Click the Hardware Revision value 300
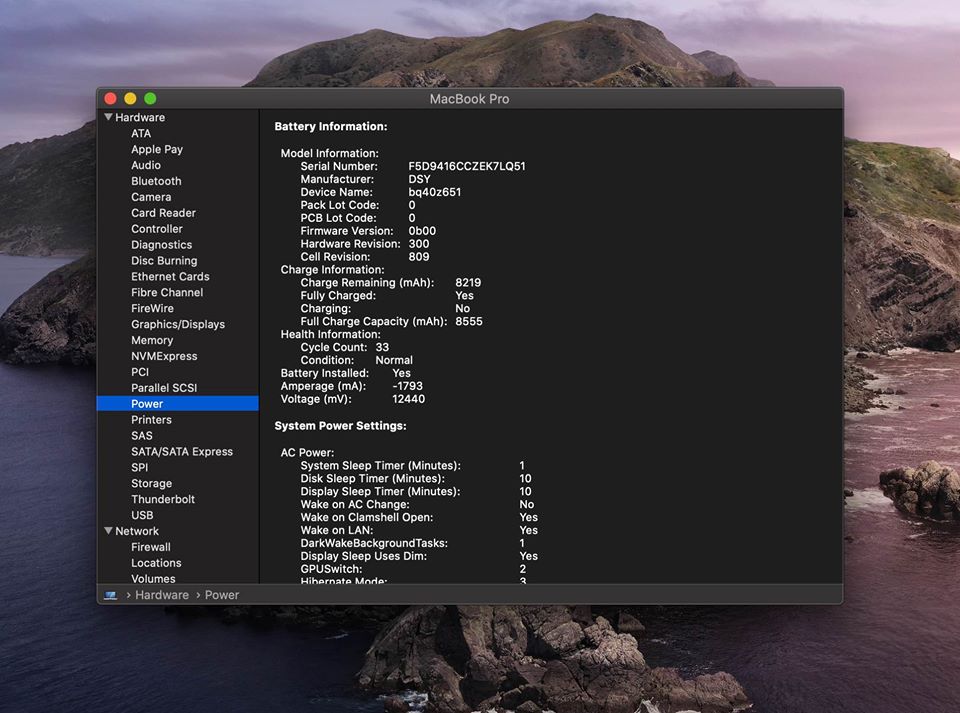The image size is (960, 713). tap(419, 244)
